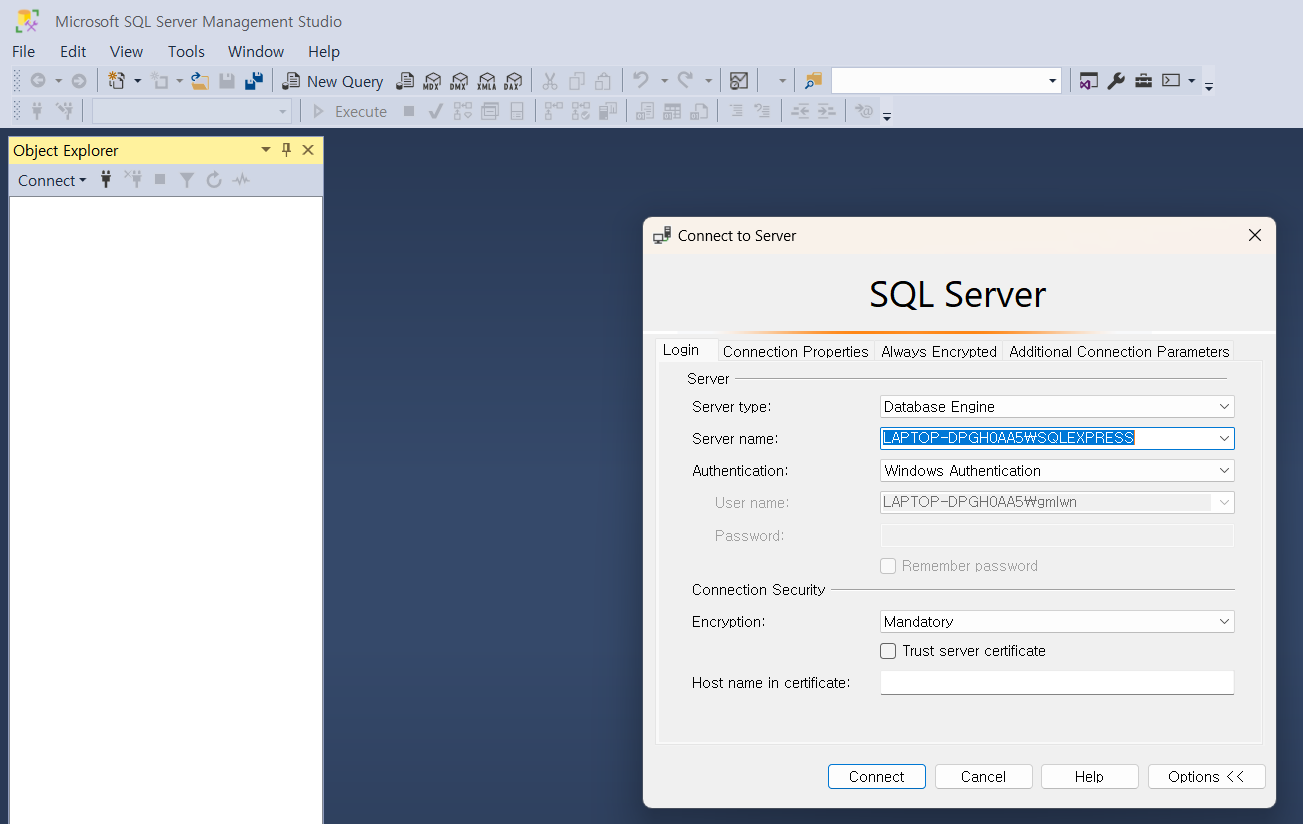Click Connect Object Explorer plug icon
Image resolution: width=1303 pixels, height=824 pixels.
pos(106,180)
